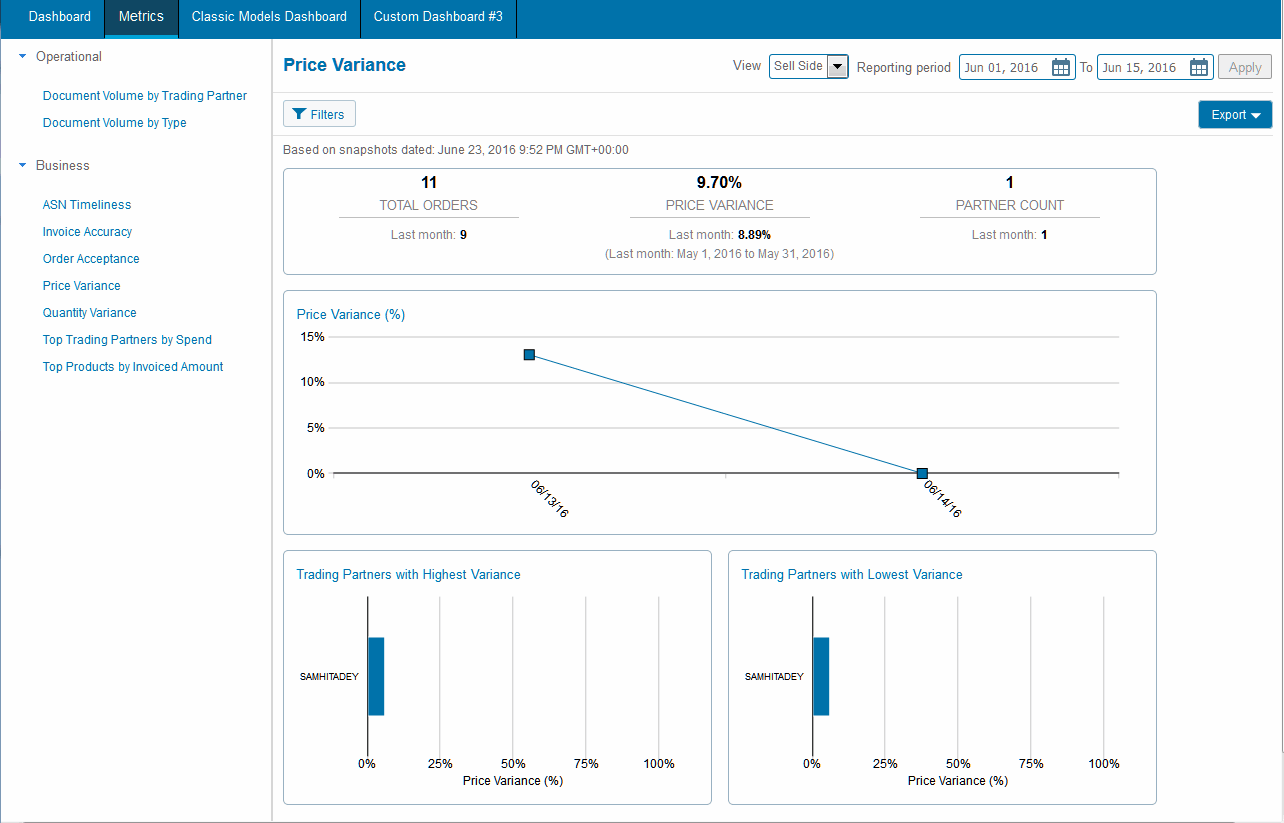Screen dimensions: 1284x823
Task: Click the funnel Filters button
Action: [319, 115]
